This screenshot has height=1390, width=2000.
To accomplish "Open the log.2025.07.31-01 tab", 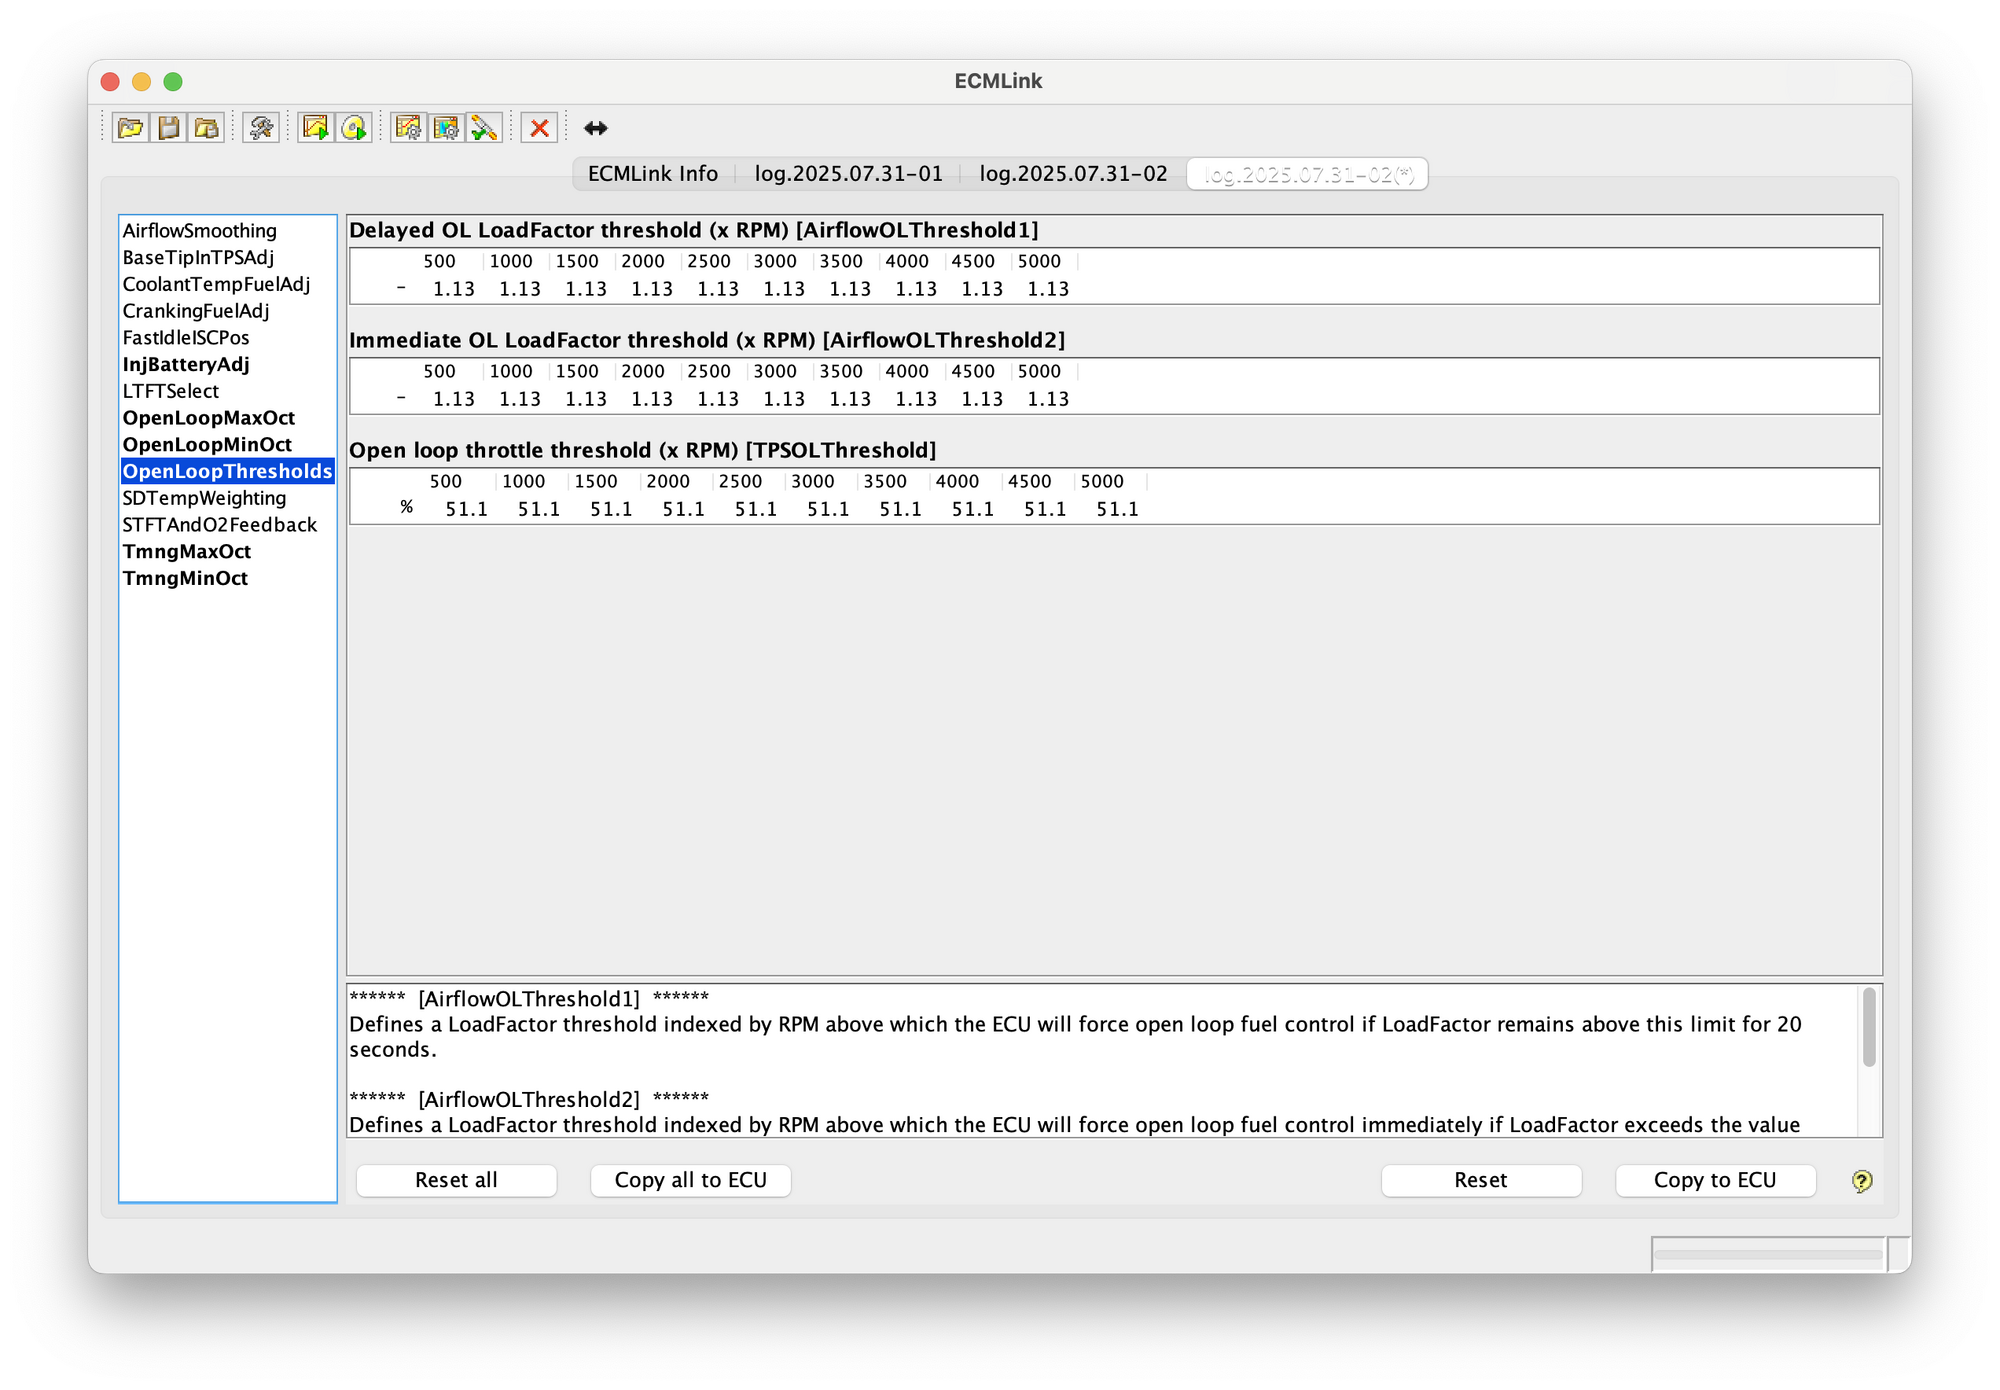I will tap(848, 174).
